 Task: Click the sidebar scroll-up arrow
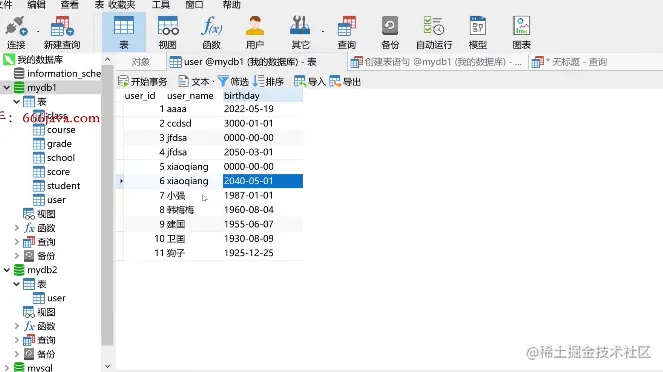[107, 60]
